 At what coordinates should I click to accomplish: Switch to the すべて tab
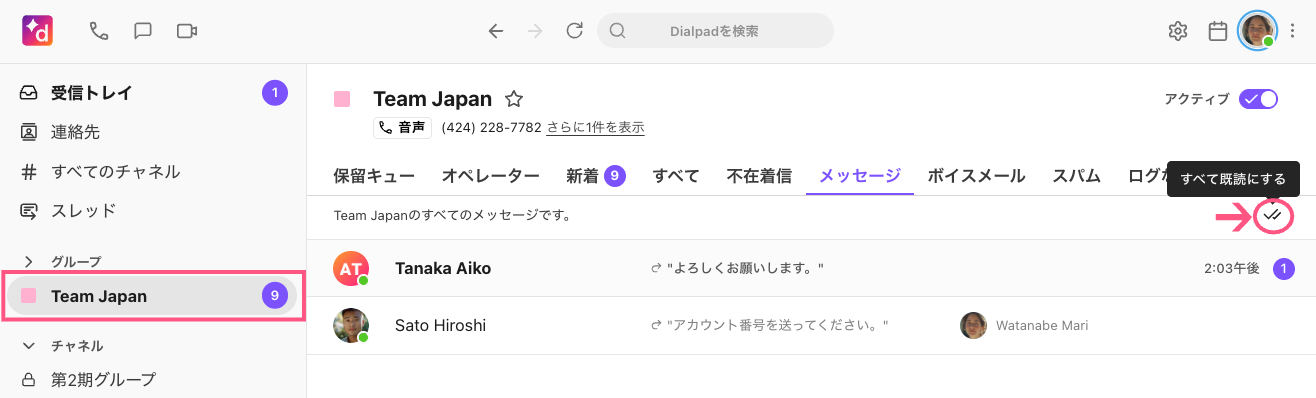tap(676, 177)
